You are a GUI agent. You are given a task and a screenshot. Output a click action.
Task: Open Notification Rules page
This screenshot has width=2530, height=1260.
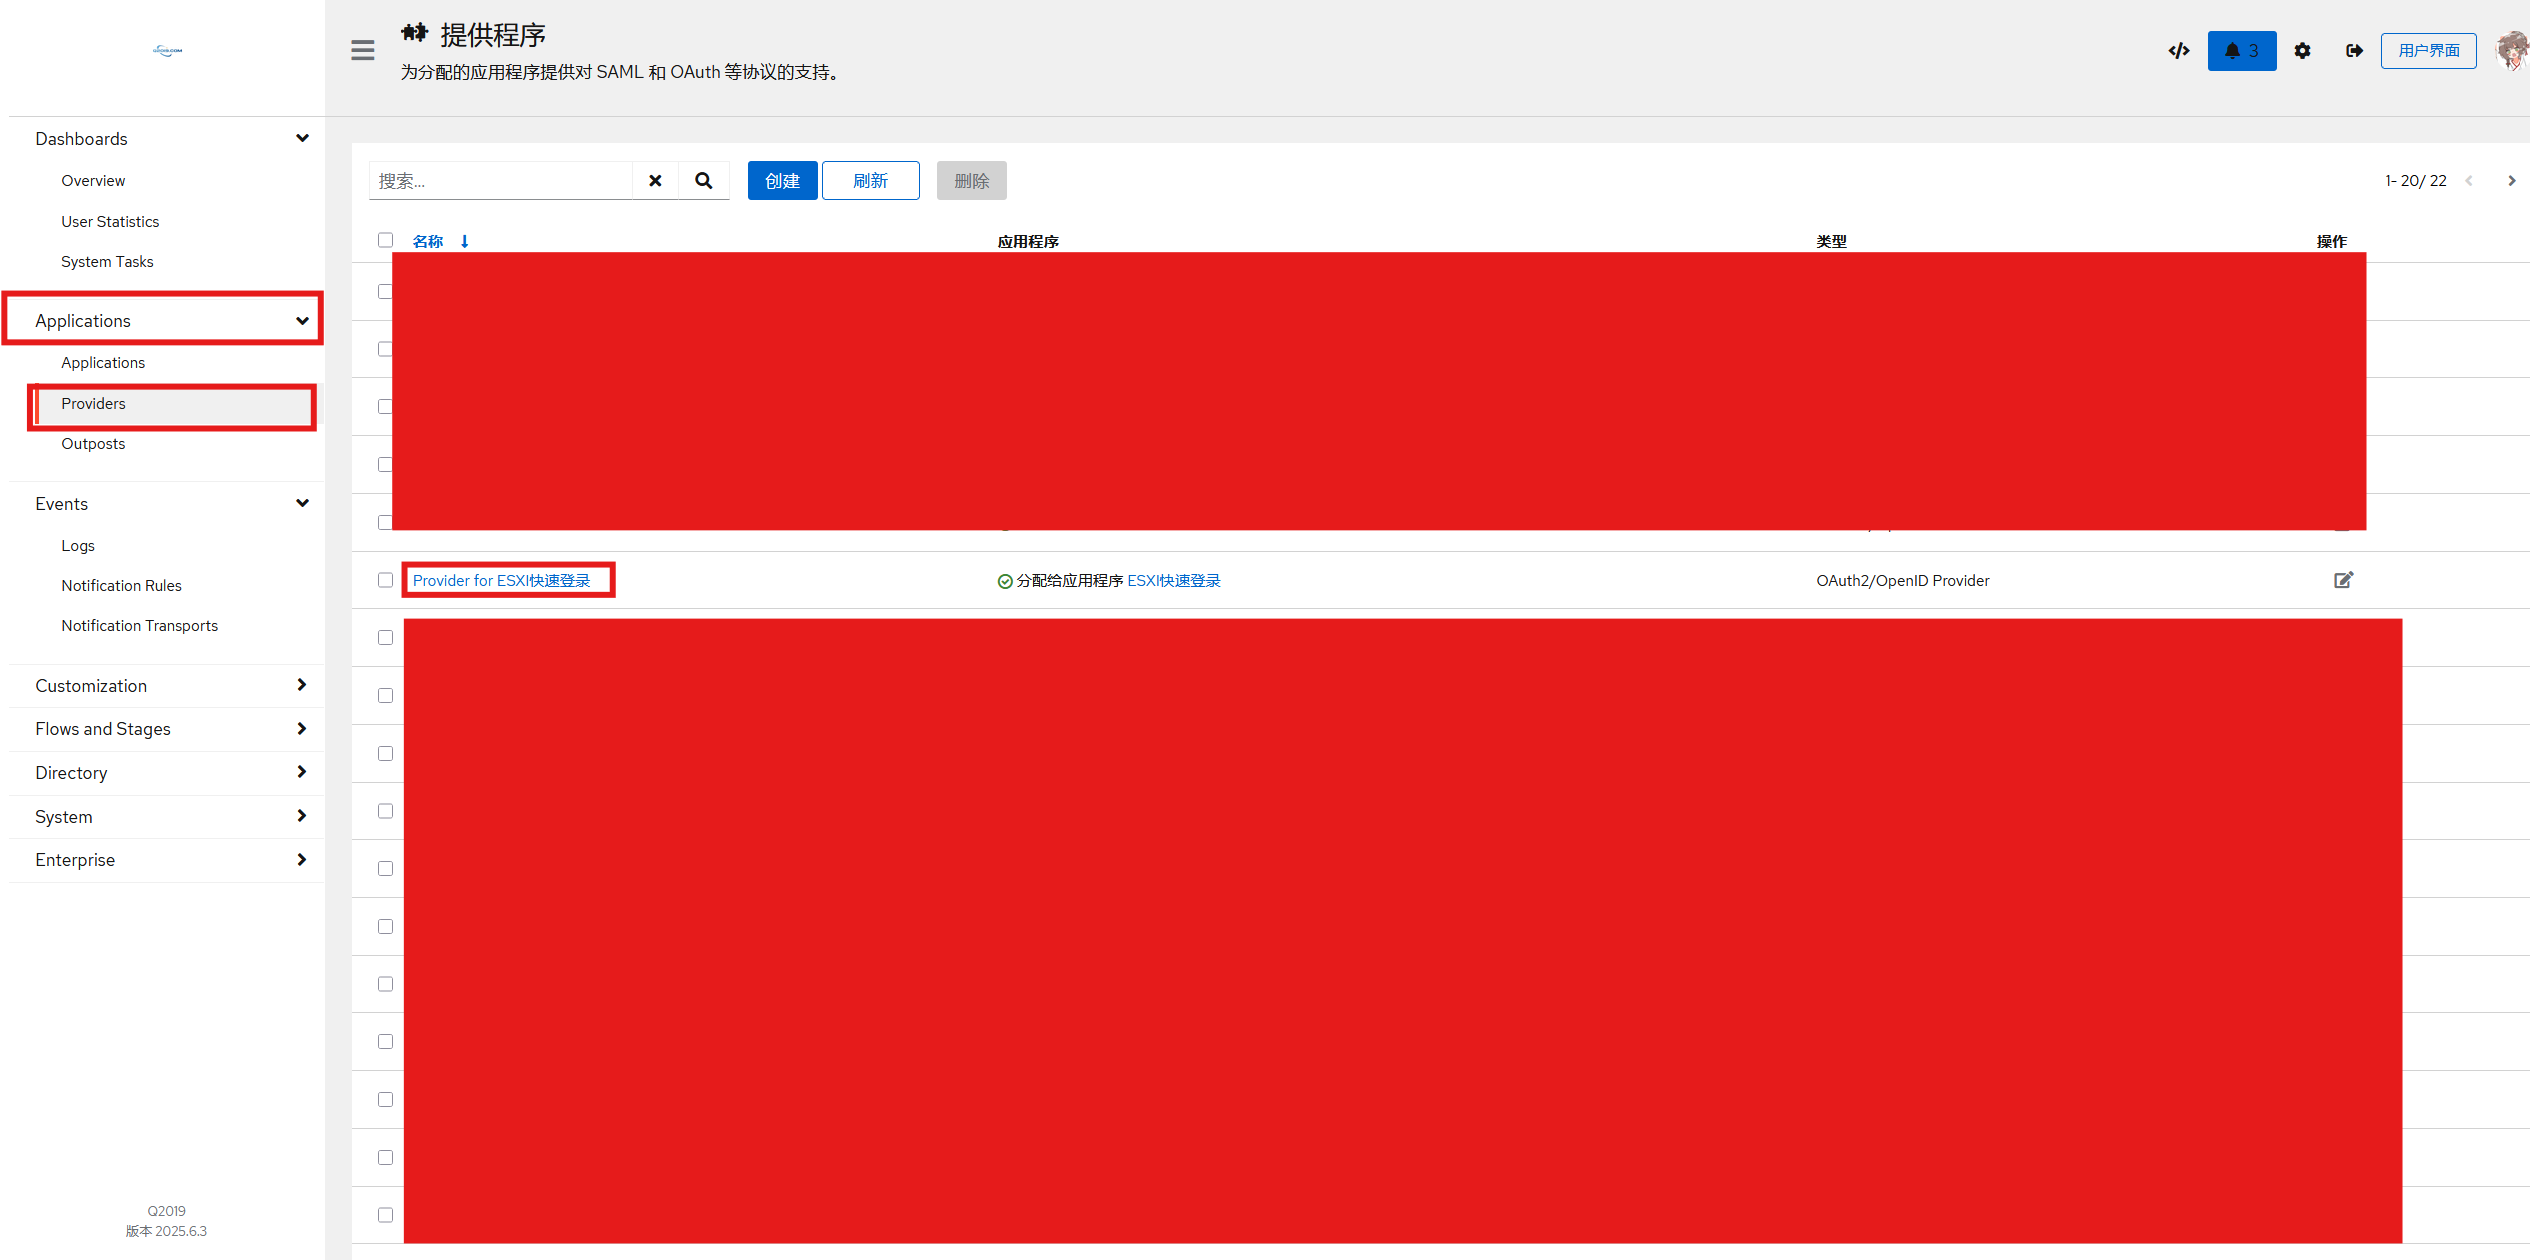(x=121, y=586)
